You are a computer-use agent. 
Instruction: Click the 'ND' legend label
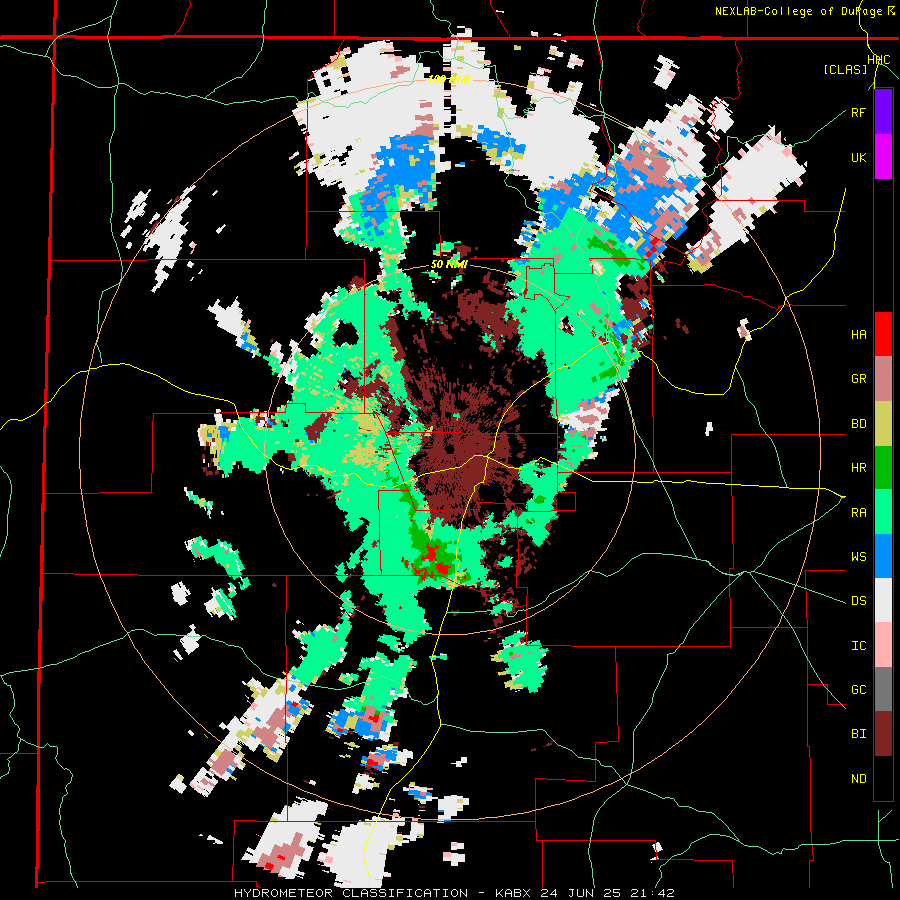[x=858, y=779]
